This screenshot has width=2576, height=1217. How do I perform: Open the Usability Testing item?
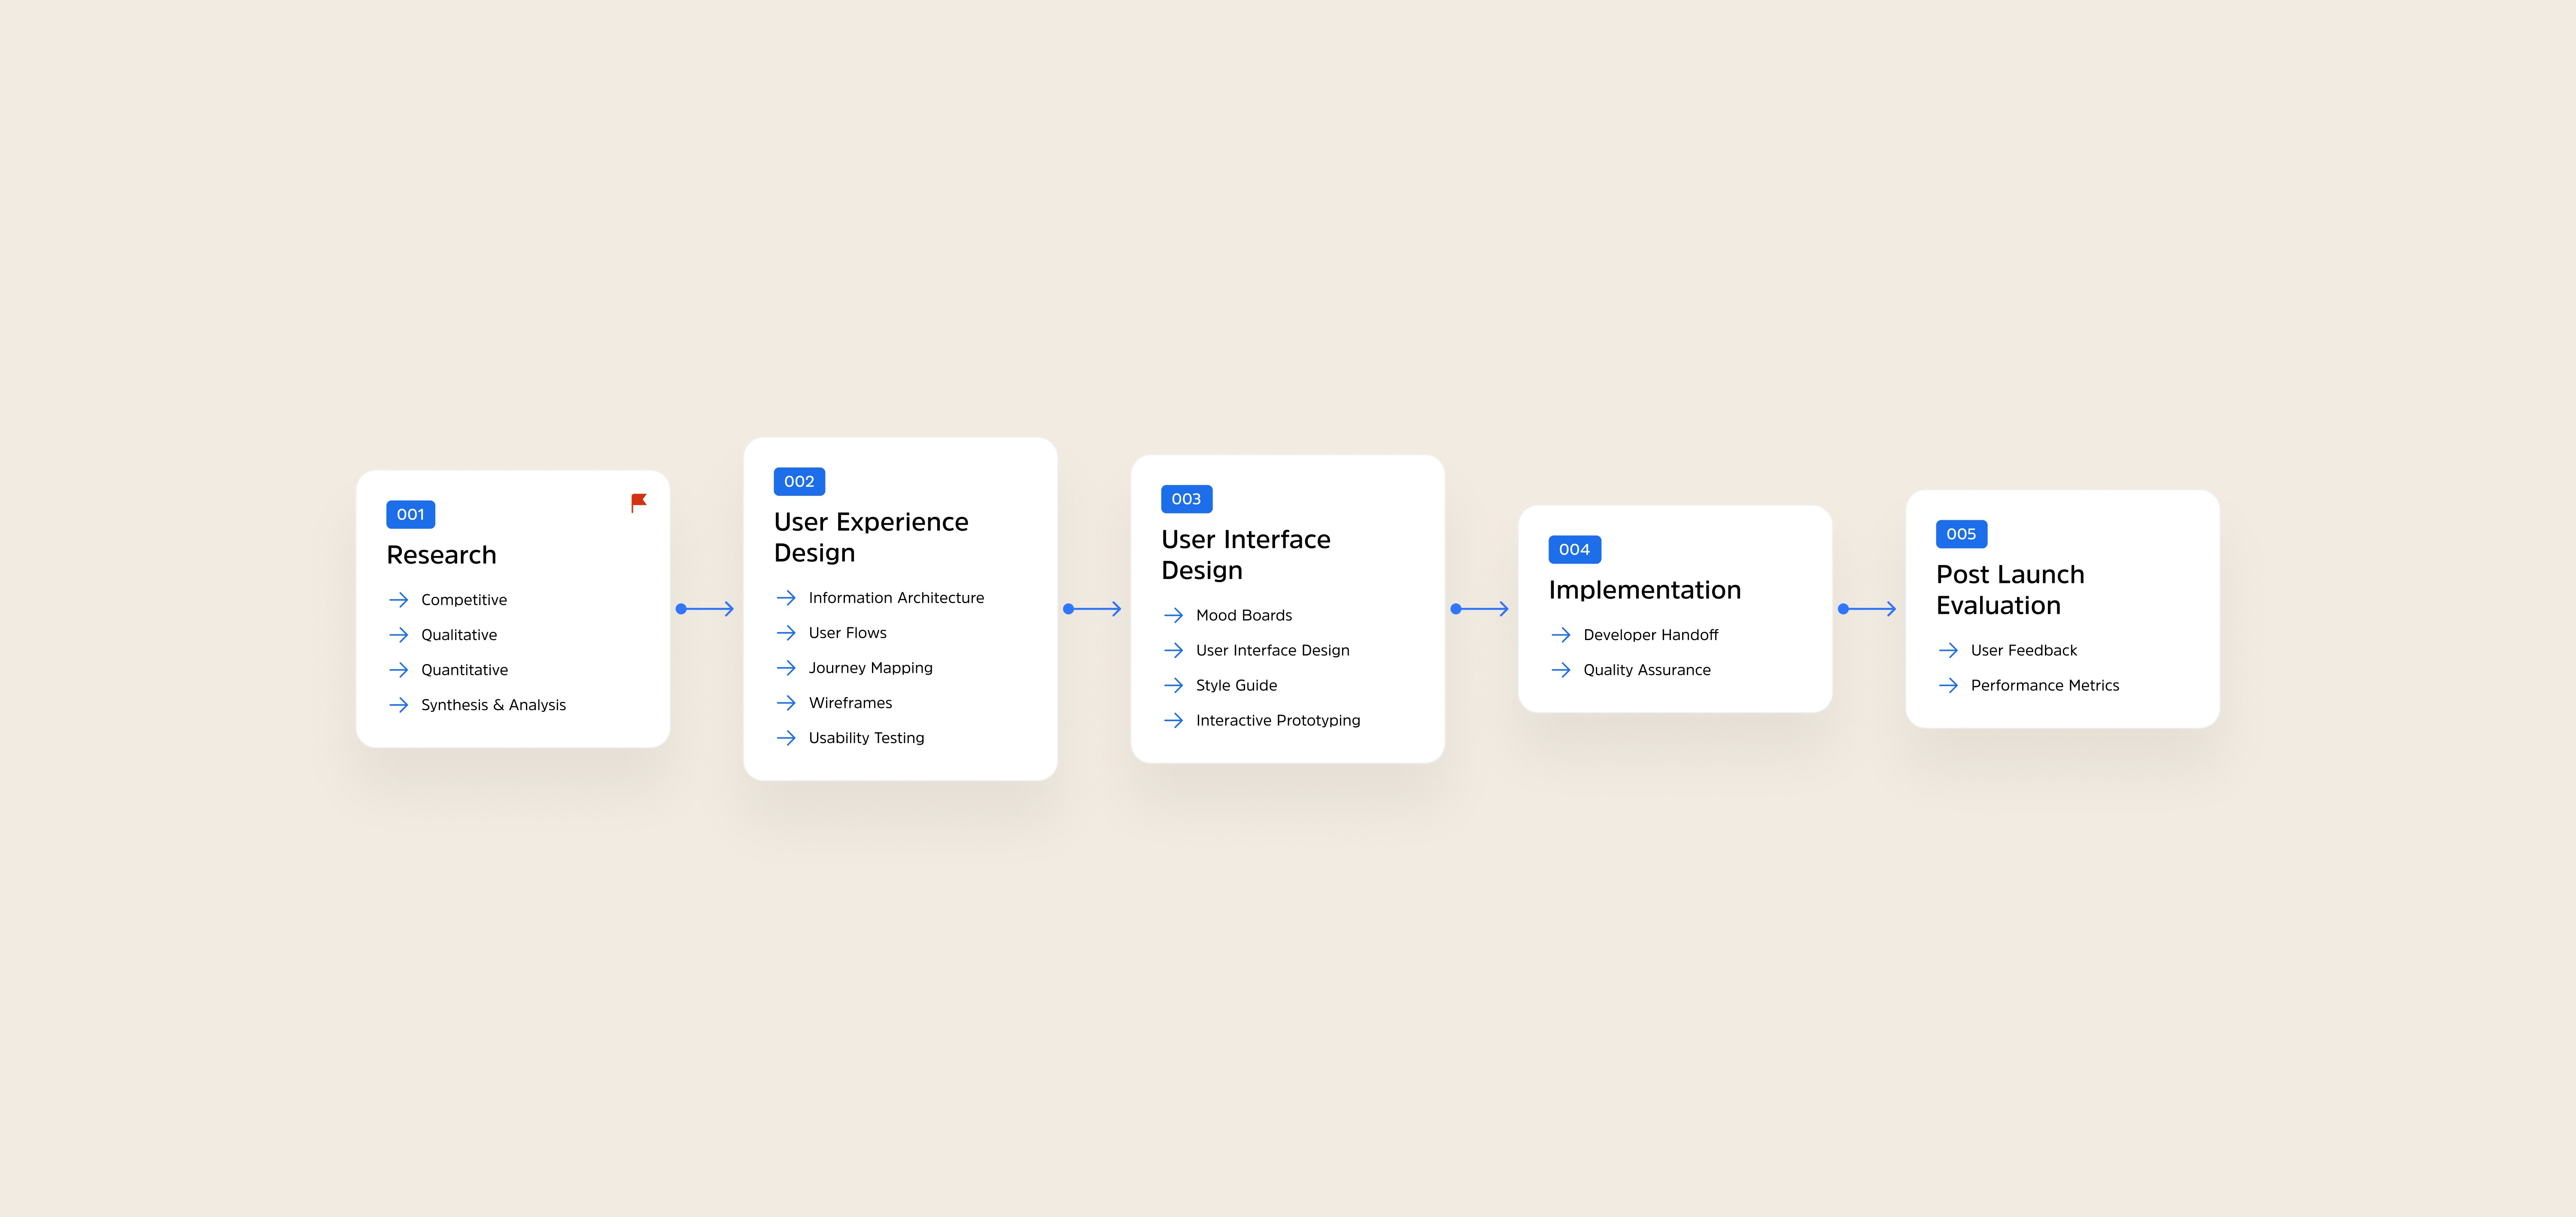865,738
